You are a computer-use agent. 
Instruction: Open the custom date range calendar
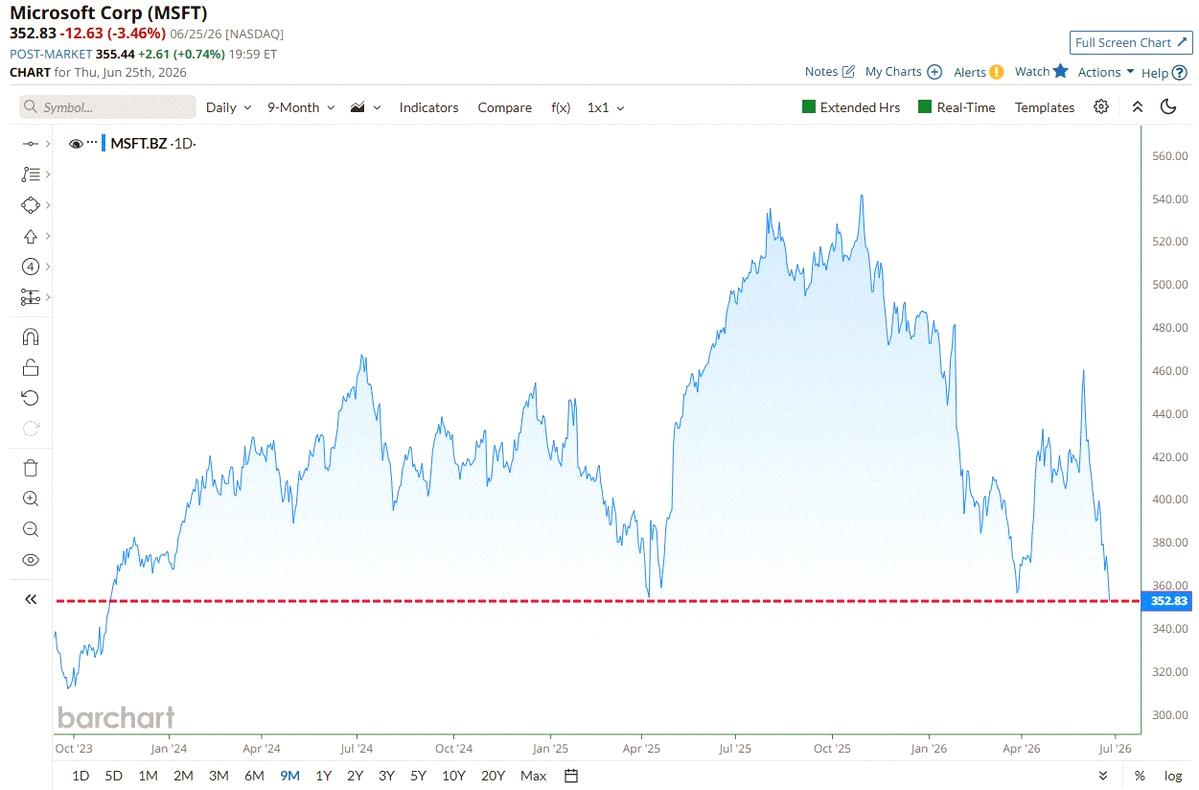coord(571,775)
